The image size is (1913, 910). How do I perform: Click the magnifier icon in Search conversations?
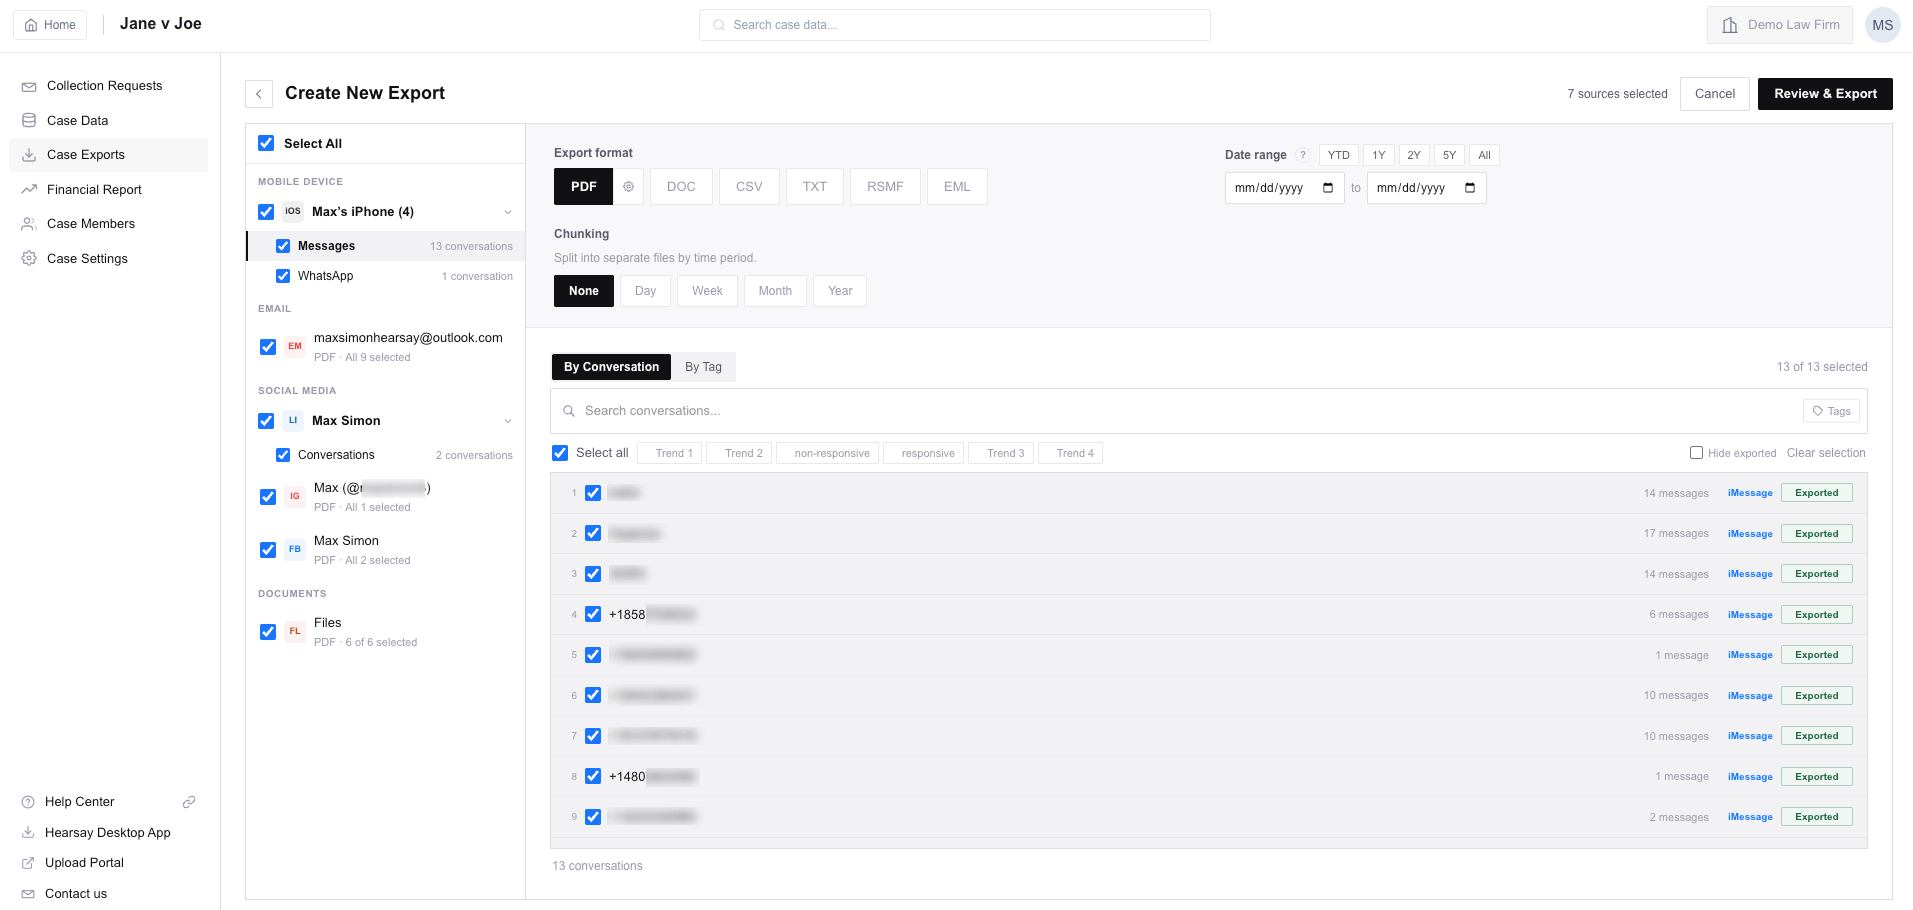coord(569,411)
